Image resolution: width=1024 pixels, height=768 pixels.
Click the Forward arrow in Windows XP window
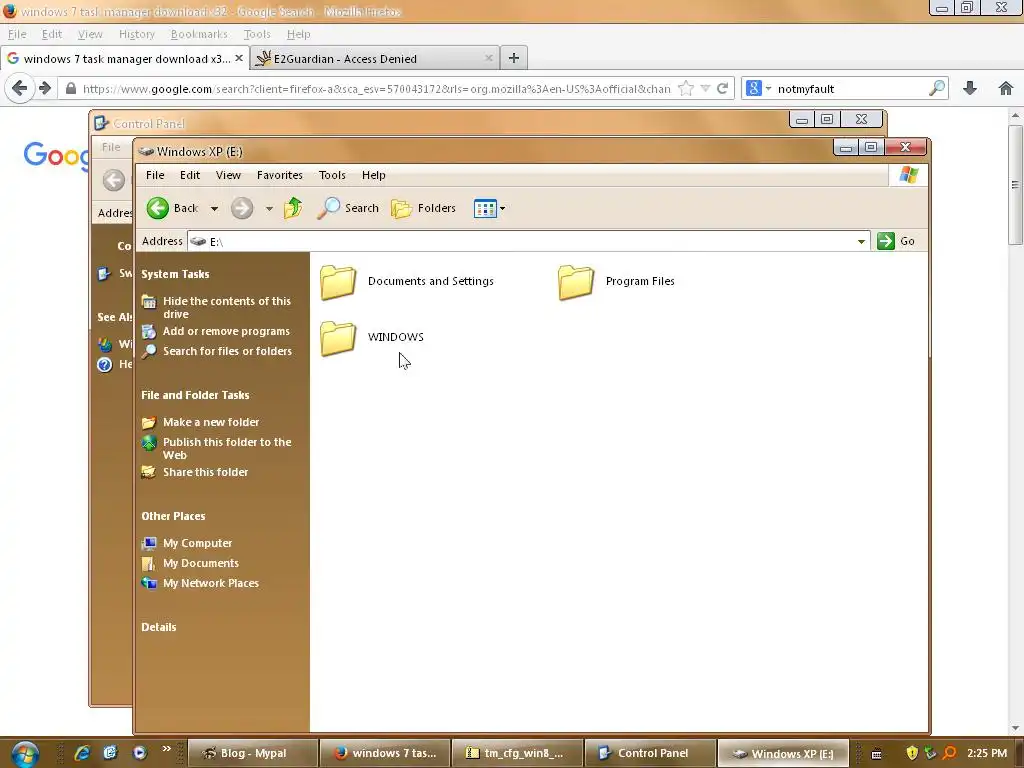point(242,208)
